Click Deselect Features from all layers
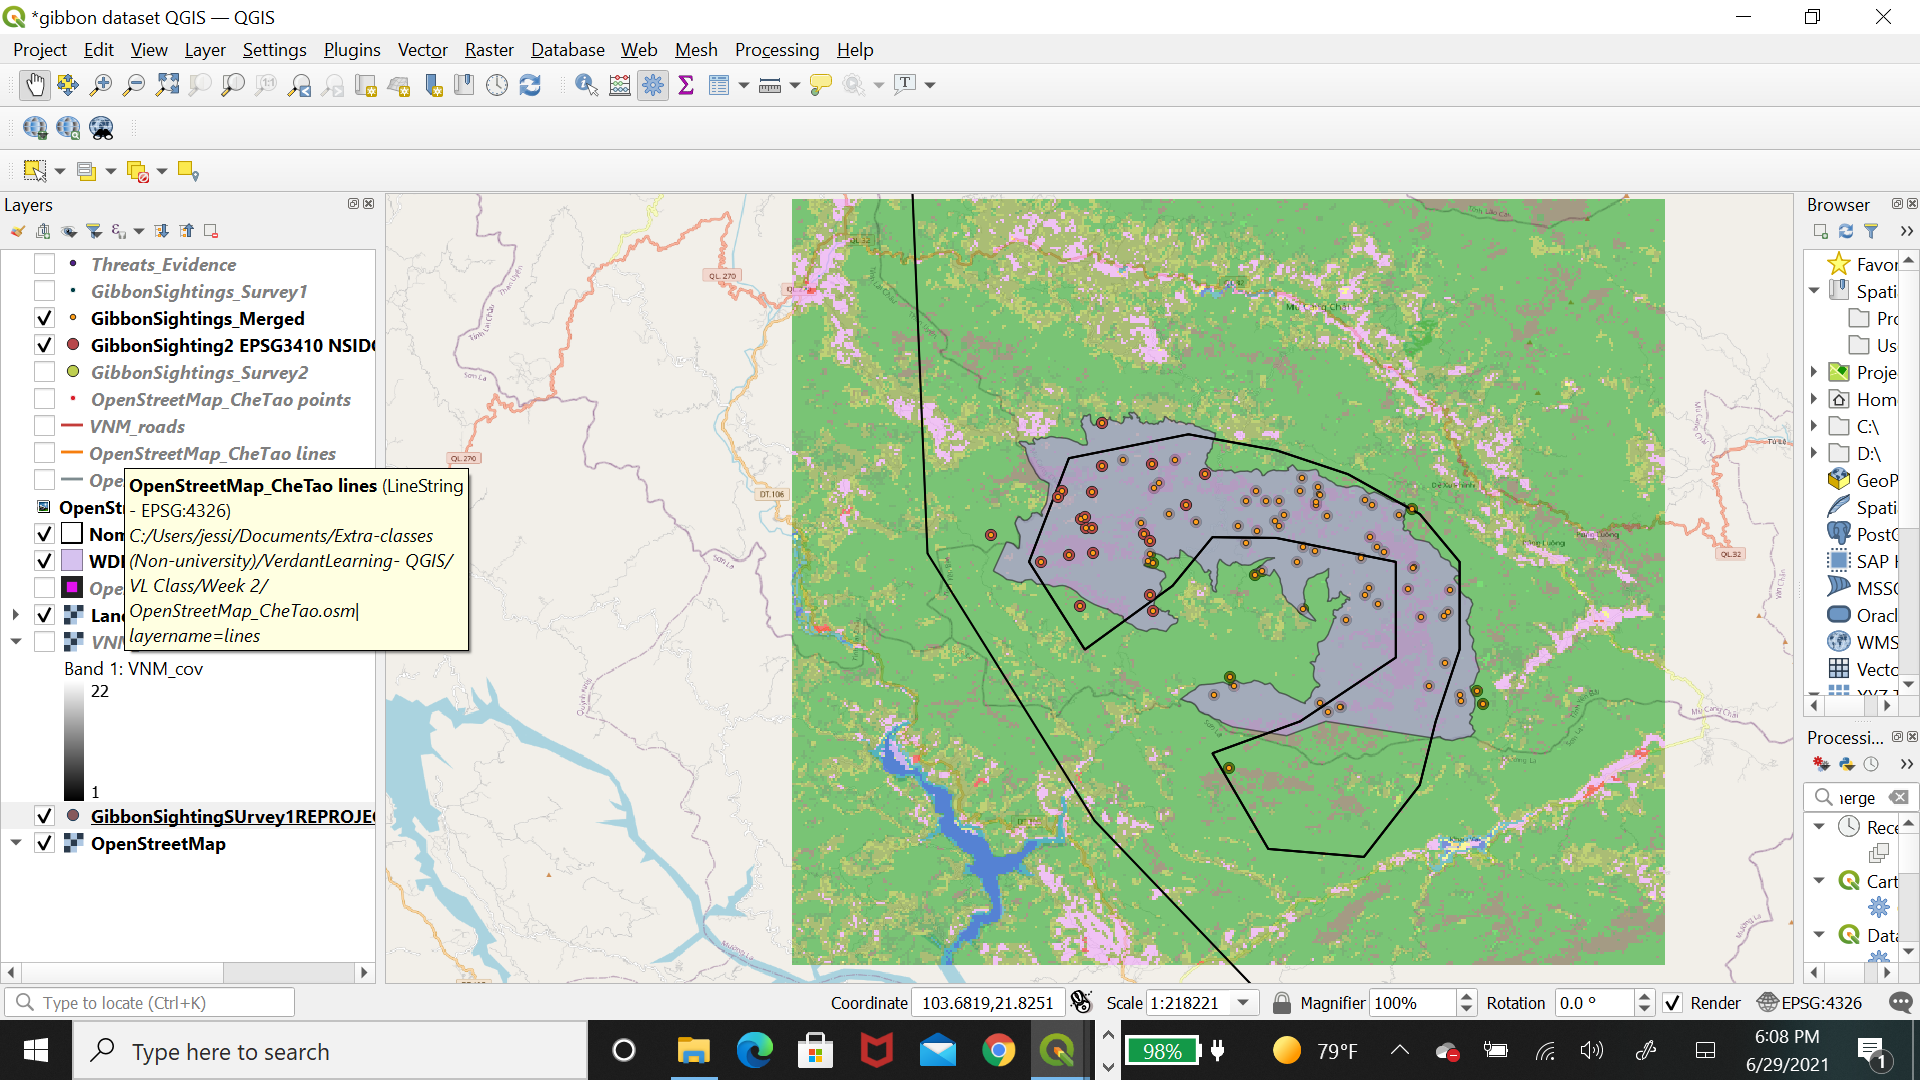1920x1080 pixels. [x=138, y=171]
